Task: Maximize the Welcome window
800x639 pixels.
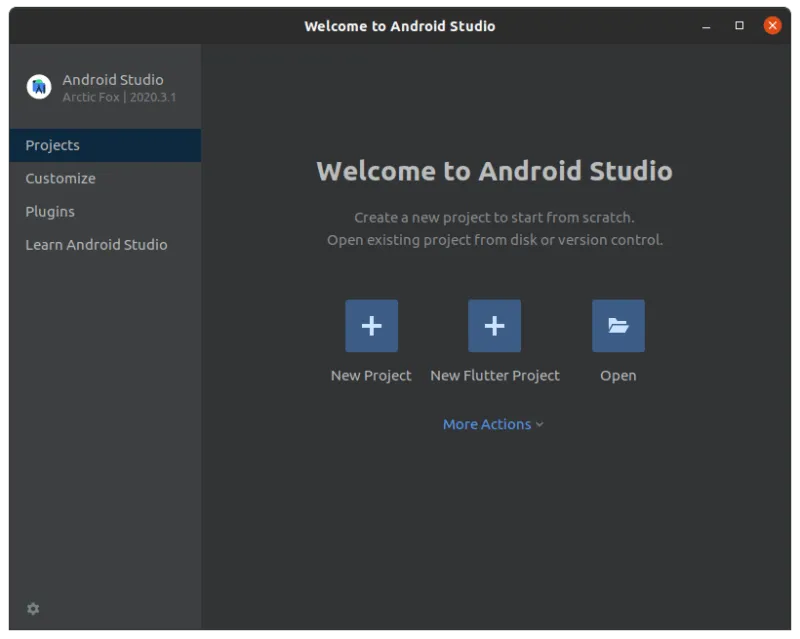Action: pyautogui.click(x=740, y=25)
